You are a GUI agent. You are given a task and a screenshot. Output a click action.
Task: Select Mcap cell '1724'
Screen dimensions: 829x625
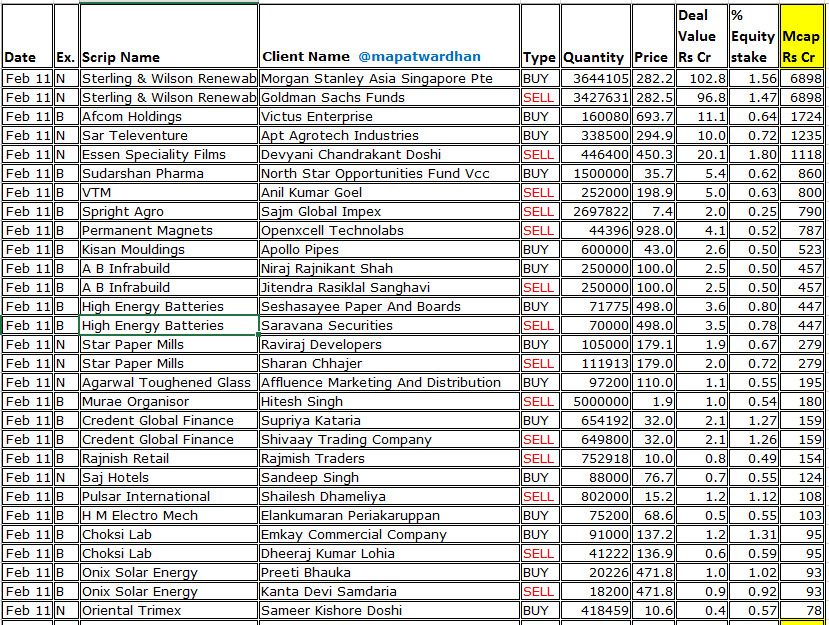pos(802,116)
